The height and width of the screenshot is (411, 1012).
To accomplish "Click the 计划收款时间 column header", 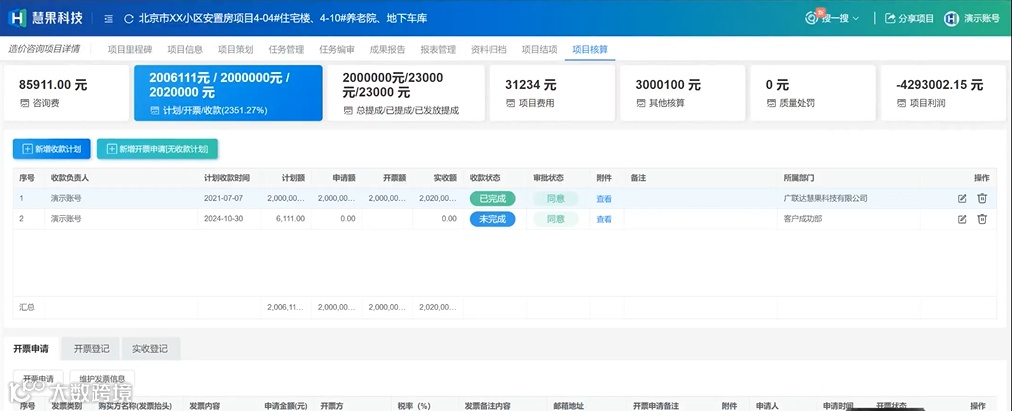I will pos(227,178).
